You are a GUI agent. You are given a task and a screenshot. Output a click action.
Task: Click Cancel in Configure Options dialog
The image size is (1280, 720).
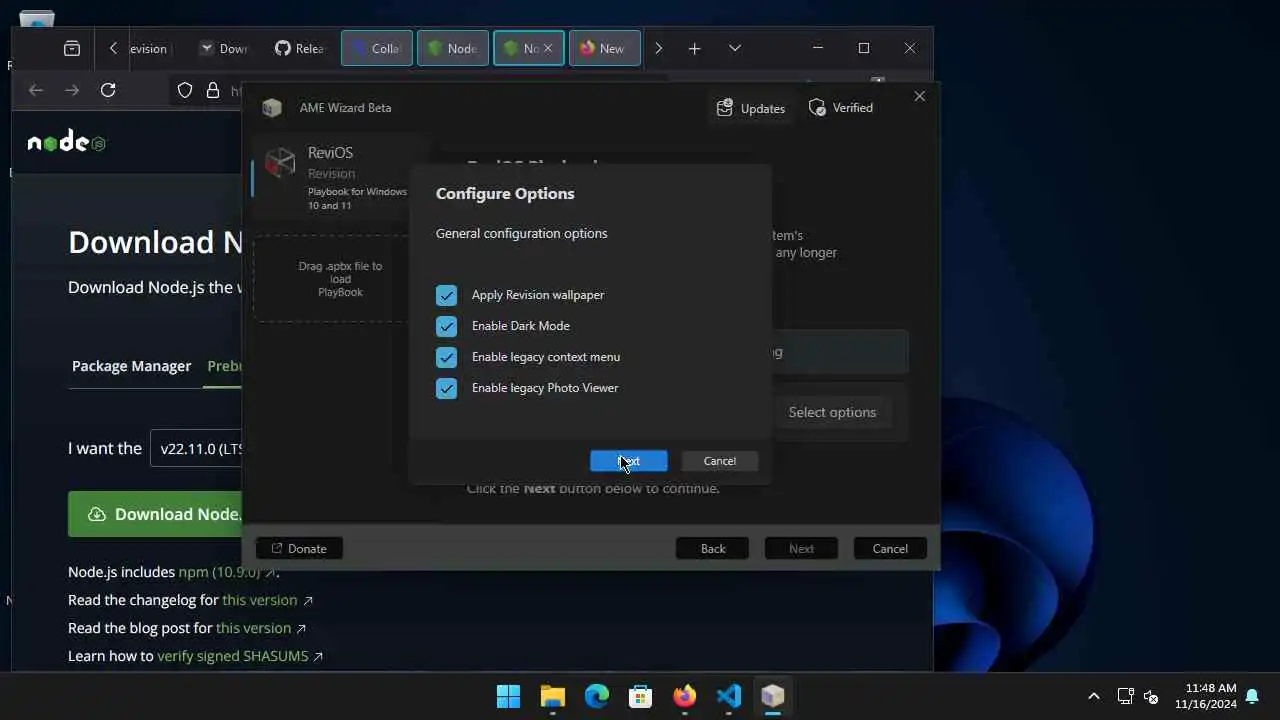pos(719,461)
